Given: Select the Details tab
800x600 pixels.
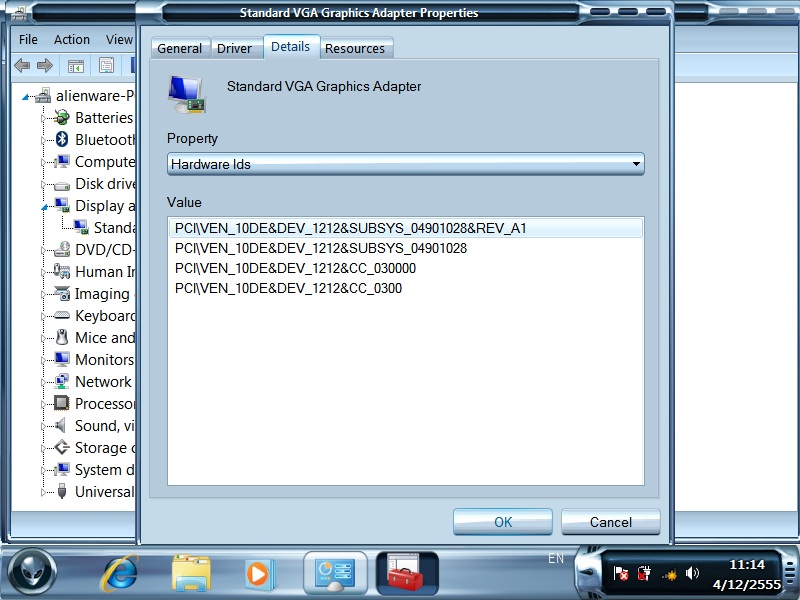Looking at the screenshot, I should pyautogui.click(x=291, y=47).
